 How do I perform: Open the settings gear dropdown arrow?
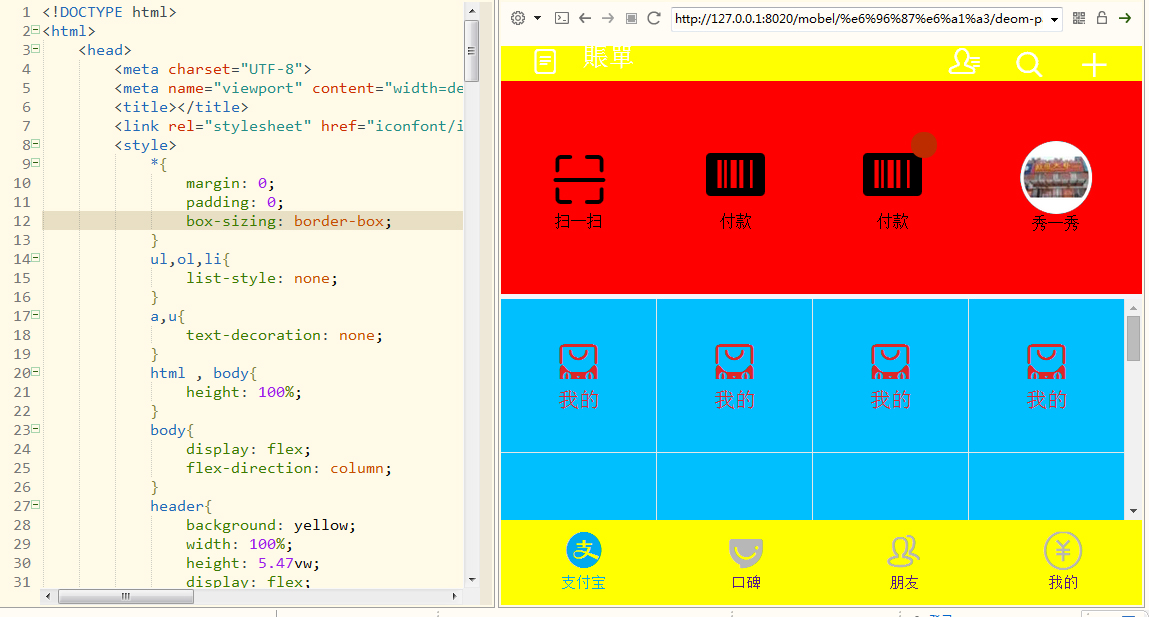537,18
